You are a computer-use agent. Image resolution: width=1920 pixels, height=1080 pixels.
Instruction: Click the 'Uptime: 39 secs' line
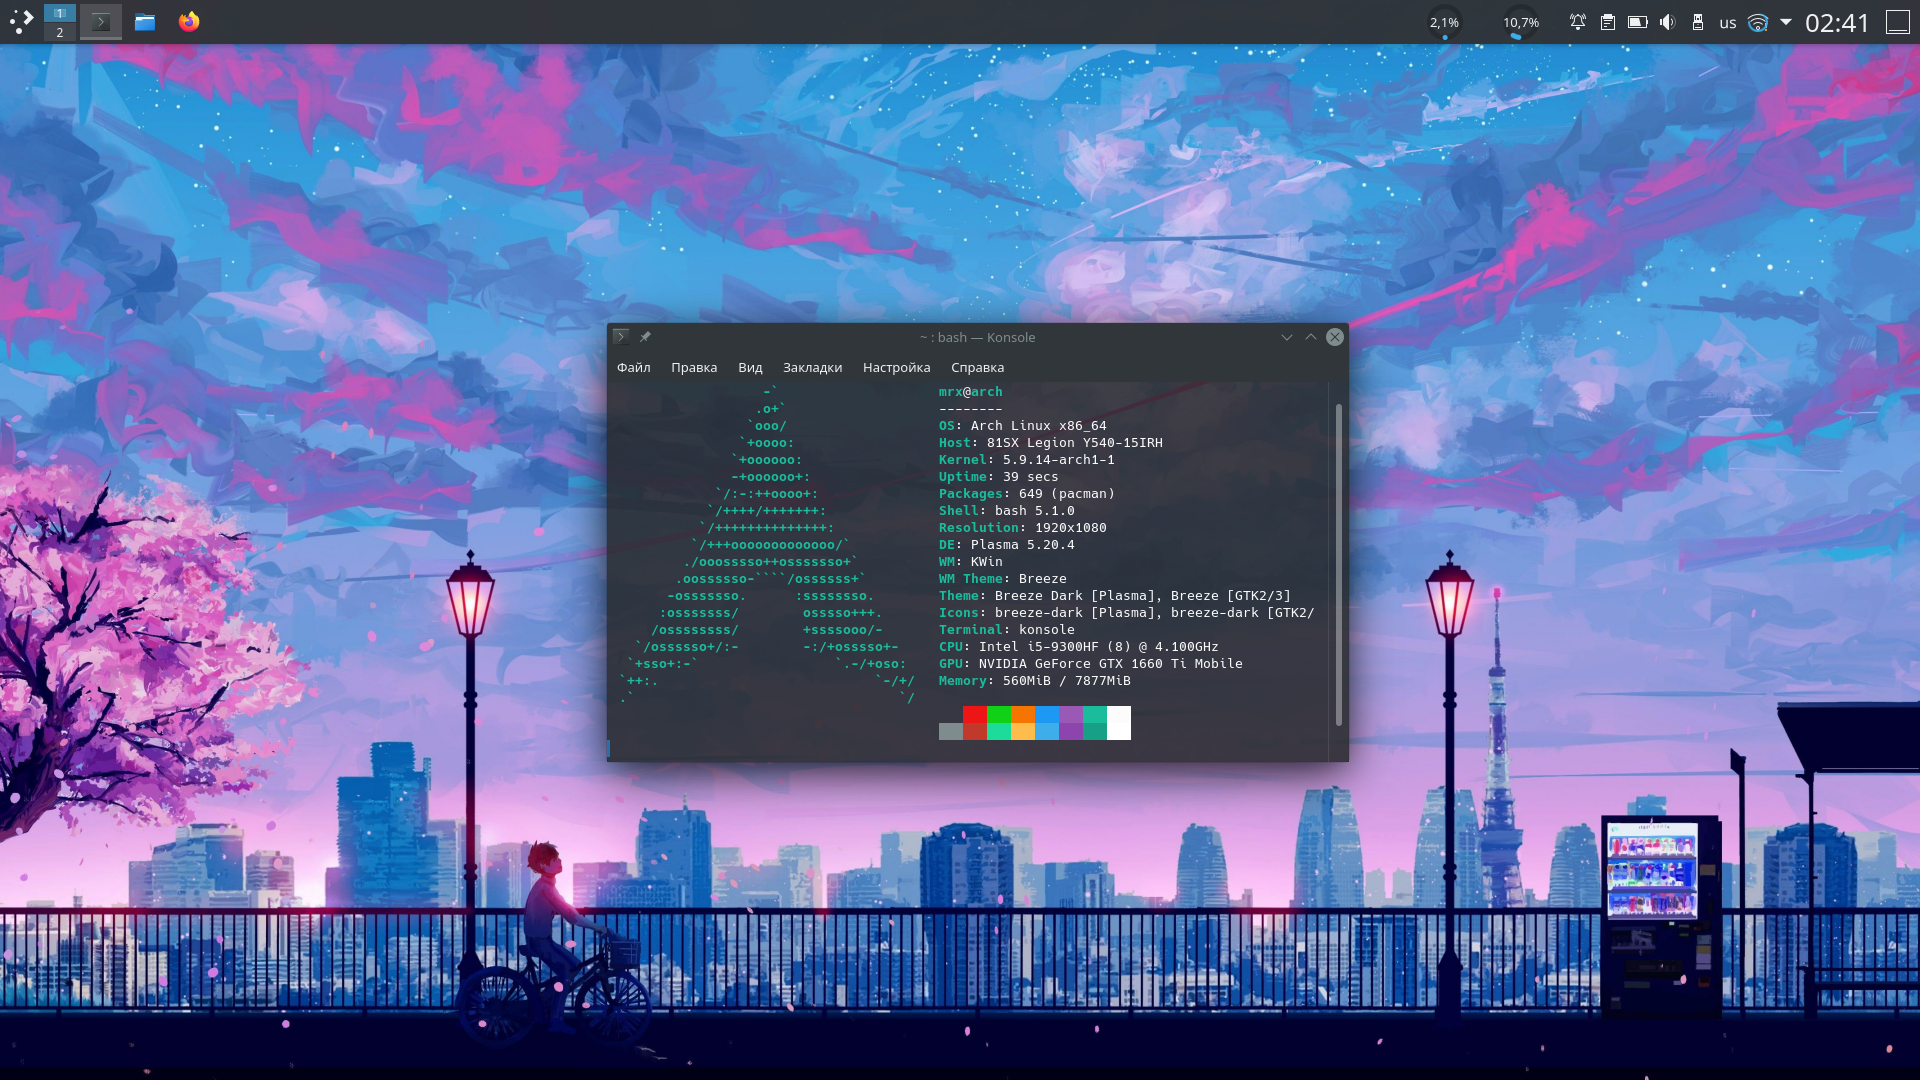point(998,477)
